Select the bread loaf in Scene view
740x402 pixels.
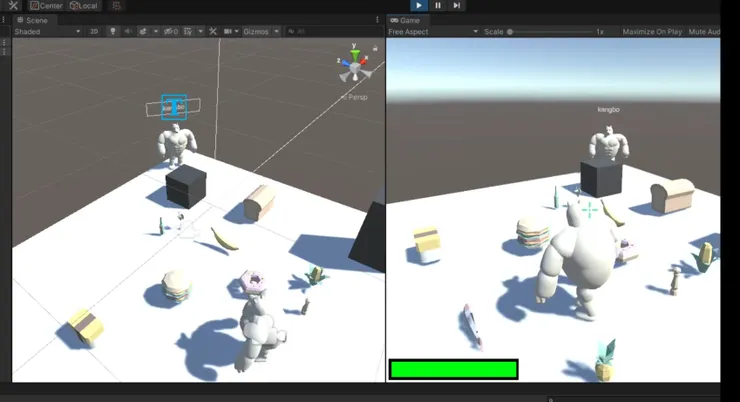pyautogui.click(x=260, y=202)
